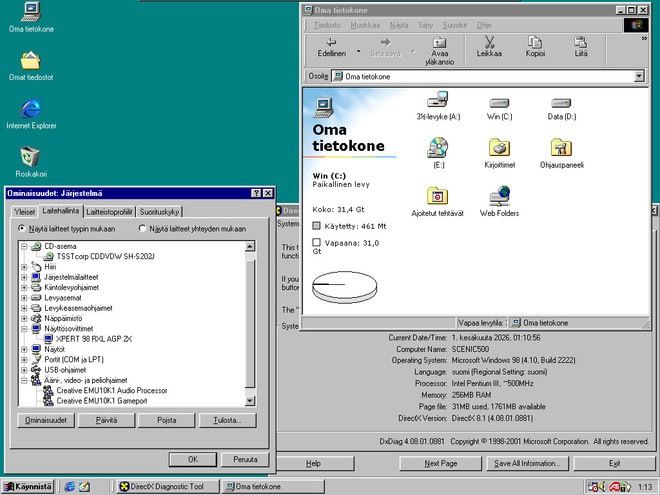Click speaker volume tray icon

tap(603, 487)
